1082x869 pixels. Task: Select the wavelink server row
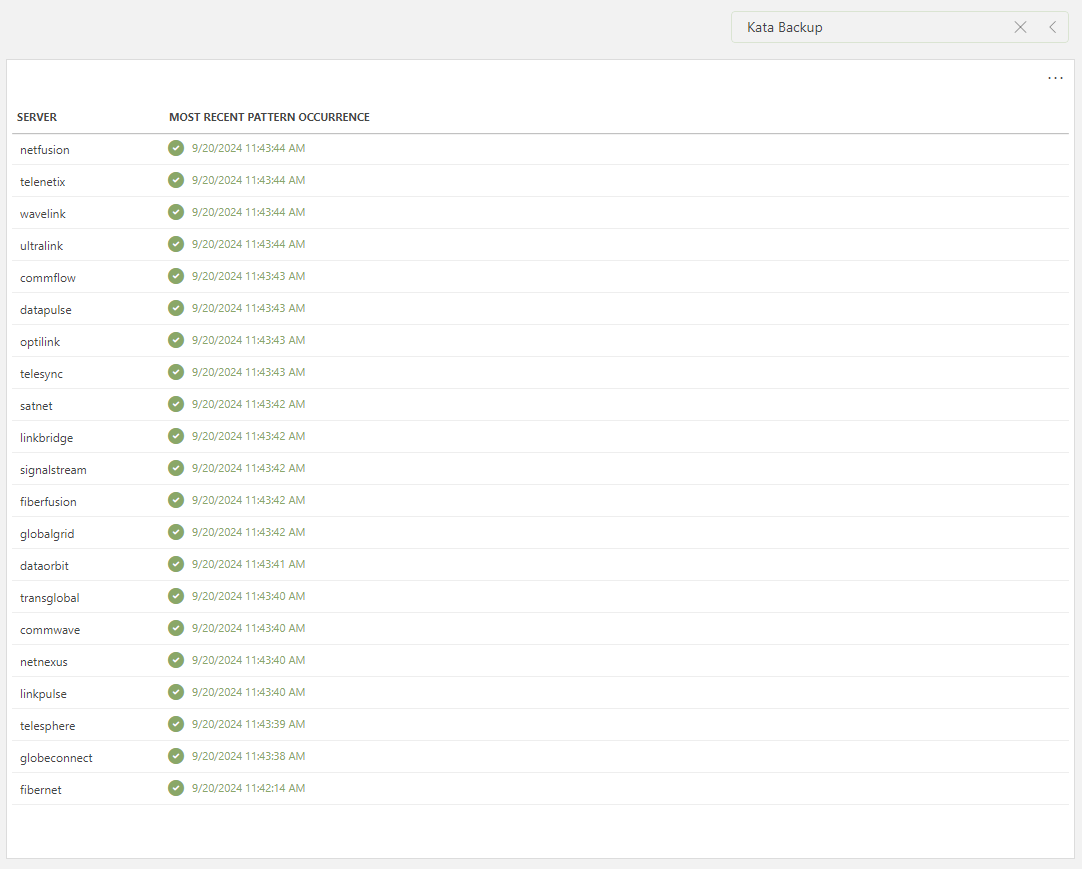pos(43,214)
